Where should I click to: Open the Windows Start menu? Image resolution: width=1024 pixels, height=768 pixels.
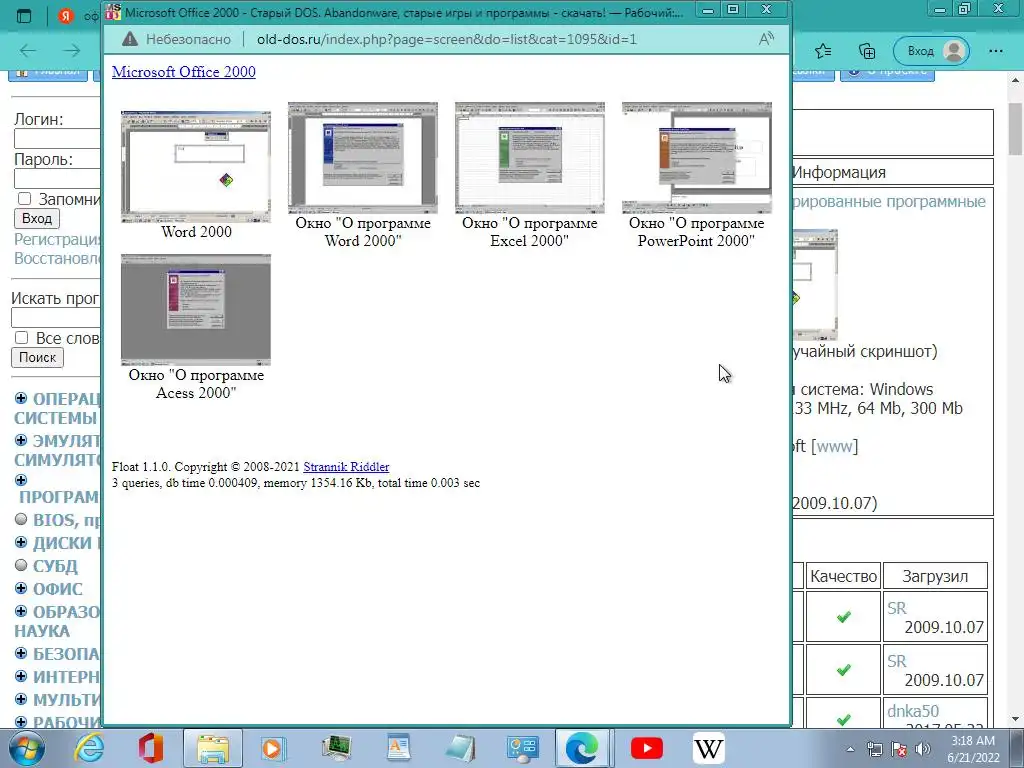[x=26, y=748]
